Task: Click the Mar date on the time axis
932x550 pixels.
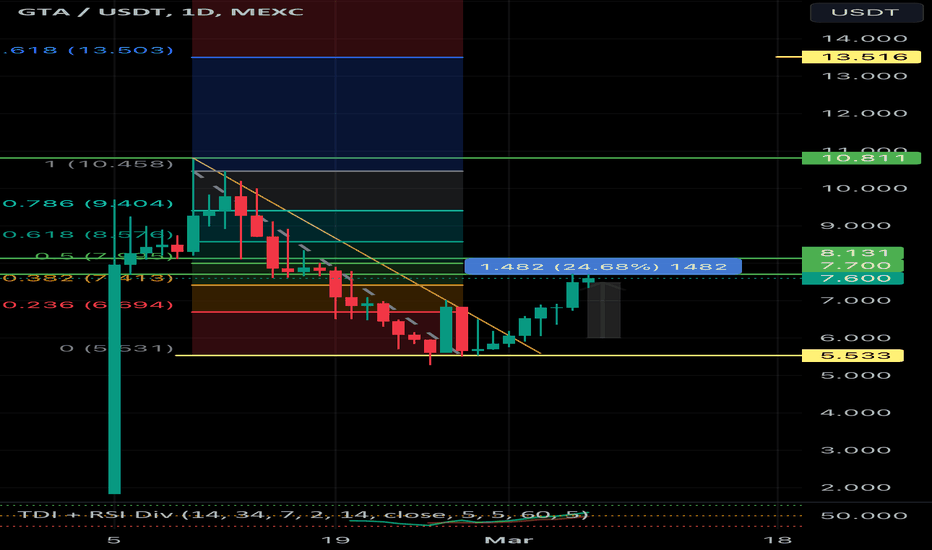Action: (509, 540)
